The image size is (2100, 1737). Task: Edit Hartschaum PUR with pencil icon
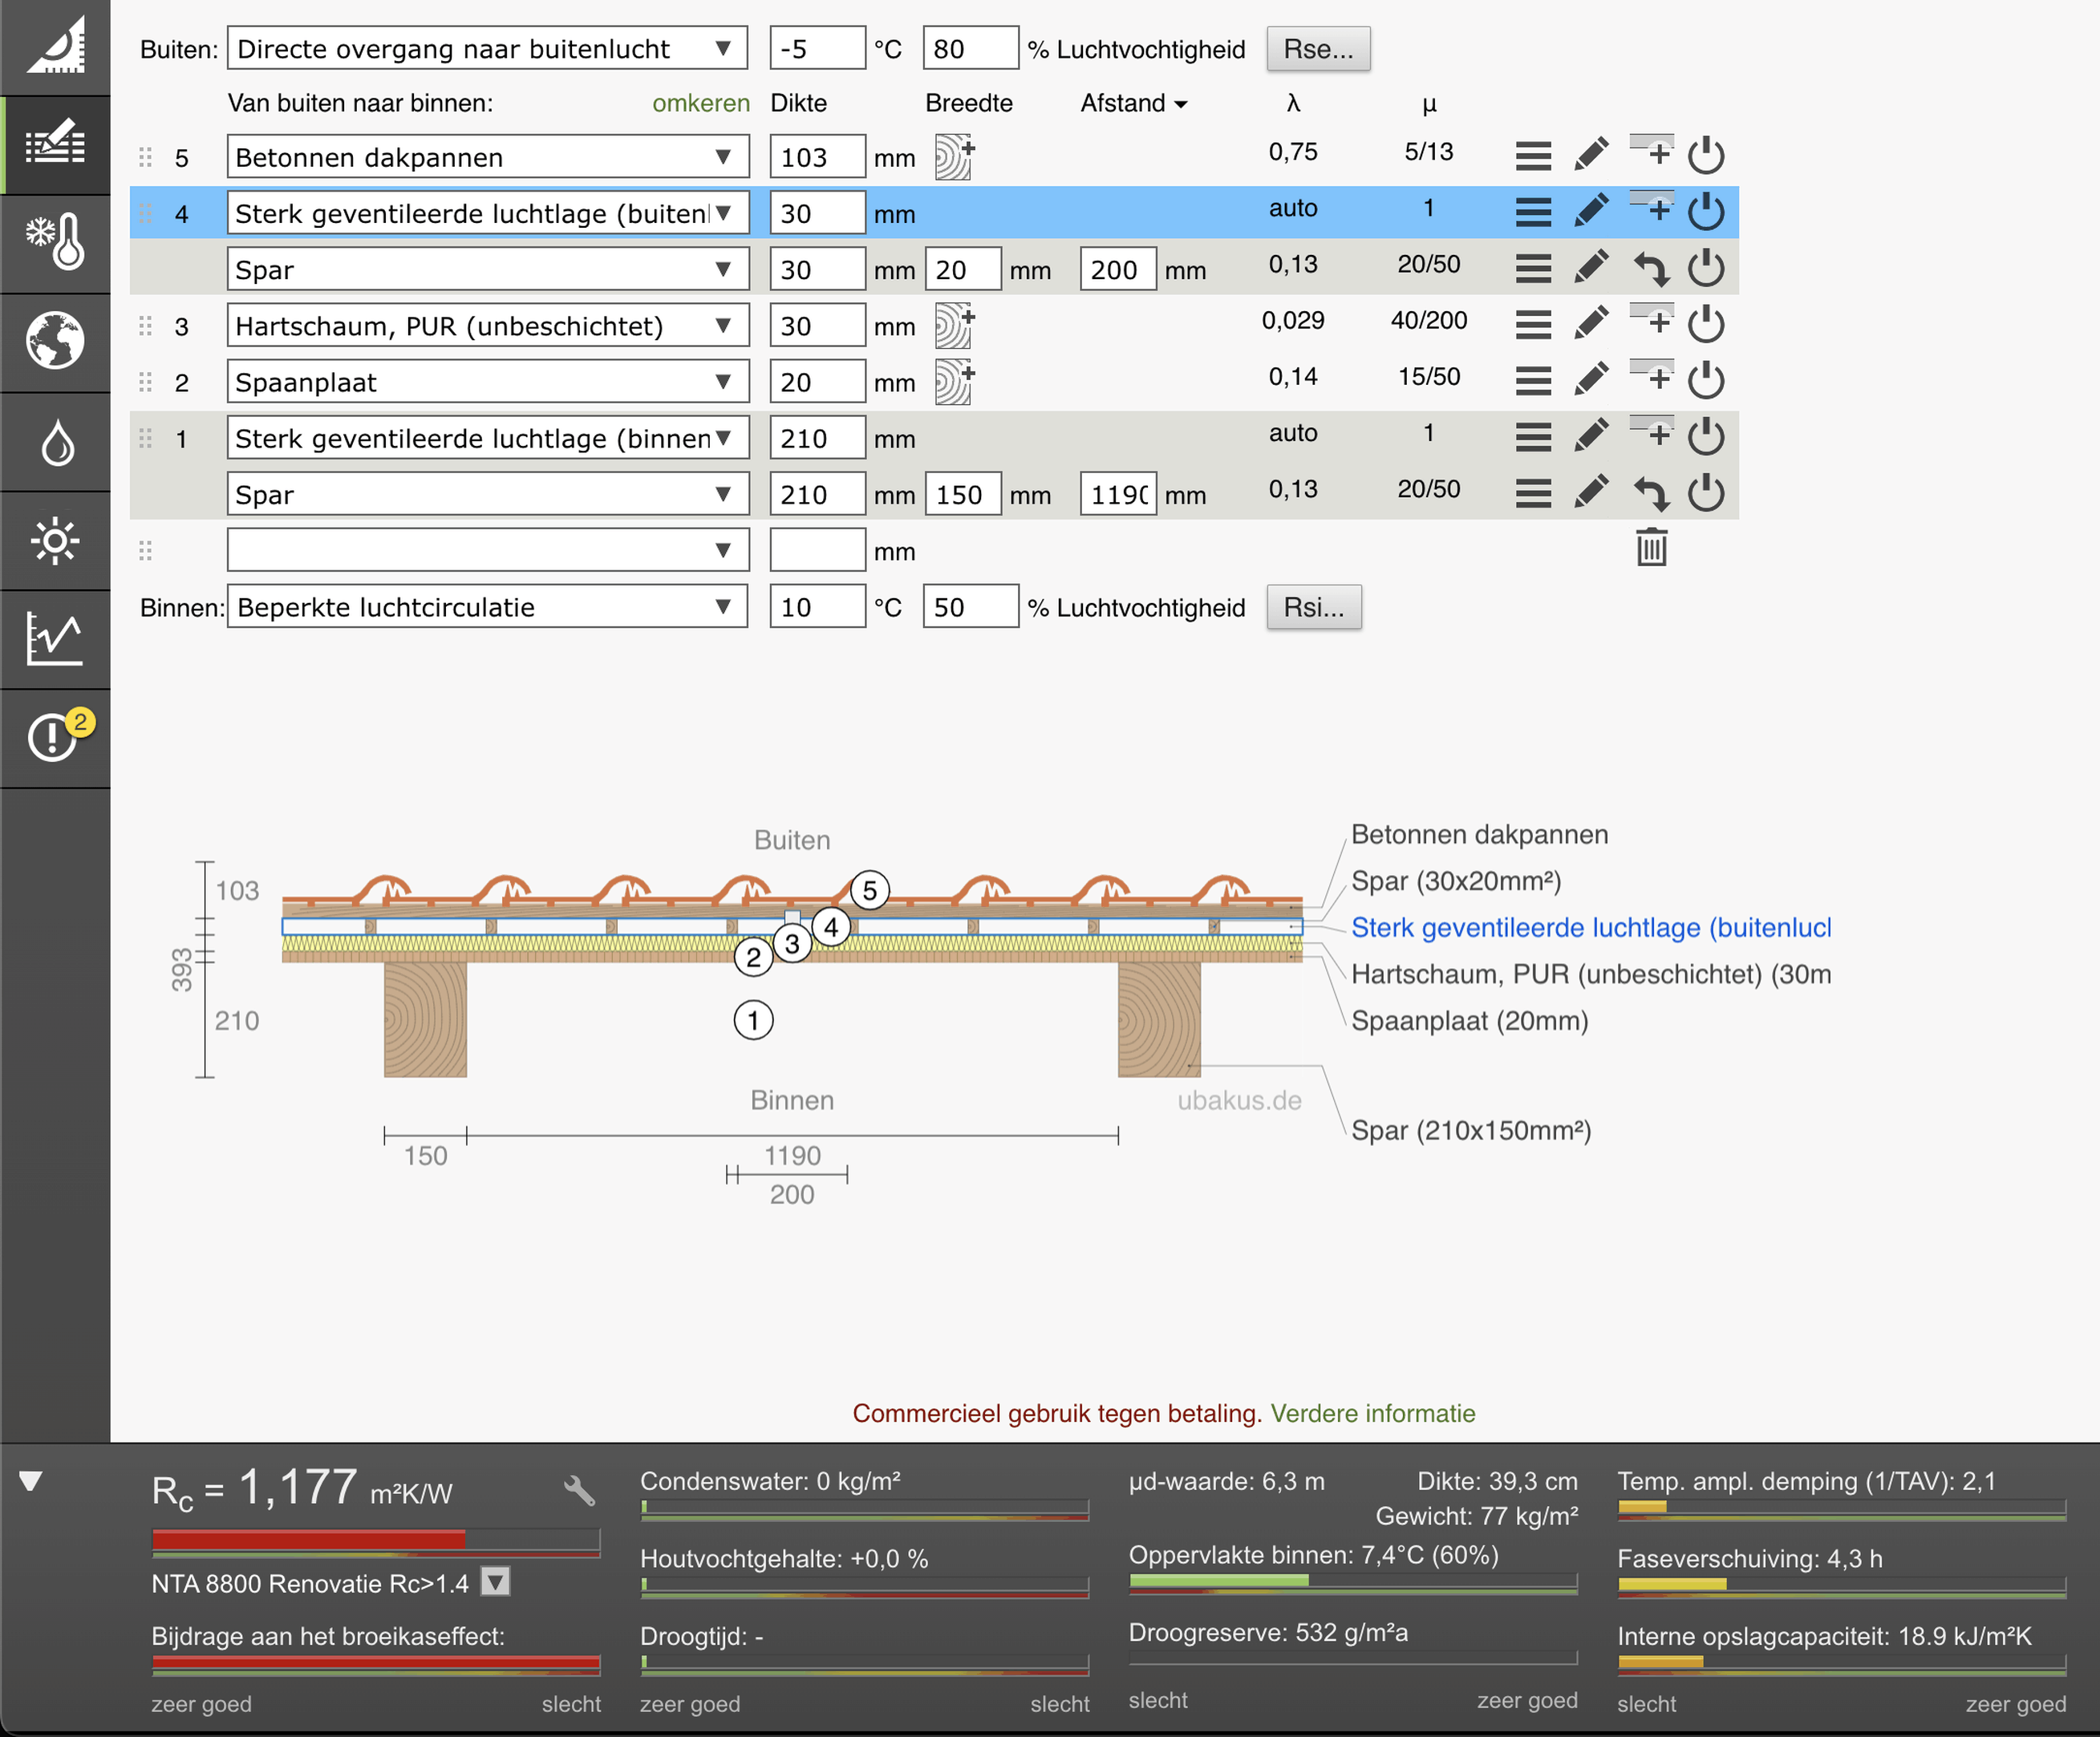pos(1591,323)
